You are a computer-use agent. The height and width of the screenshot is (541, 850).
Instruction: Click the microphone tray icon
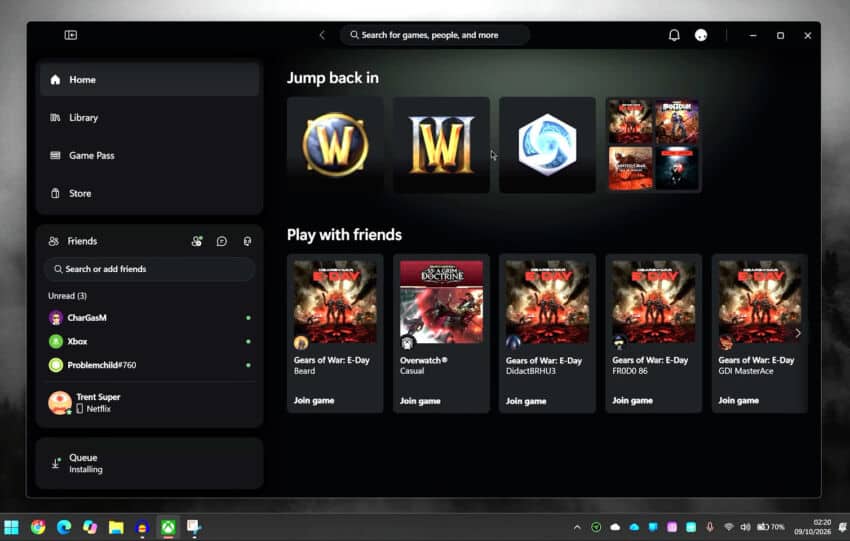[710, 527]
